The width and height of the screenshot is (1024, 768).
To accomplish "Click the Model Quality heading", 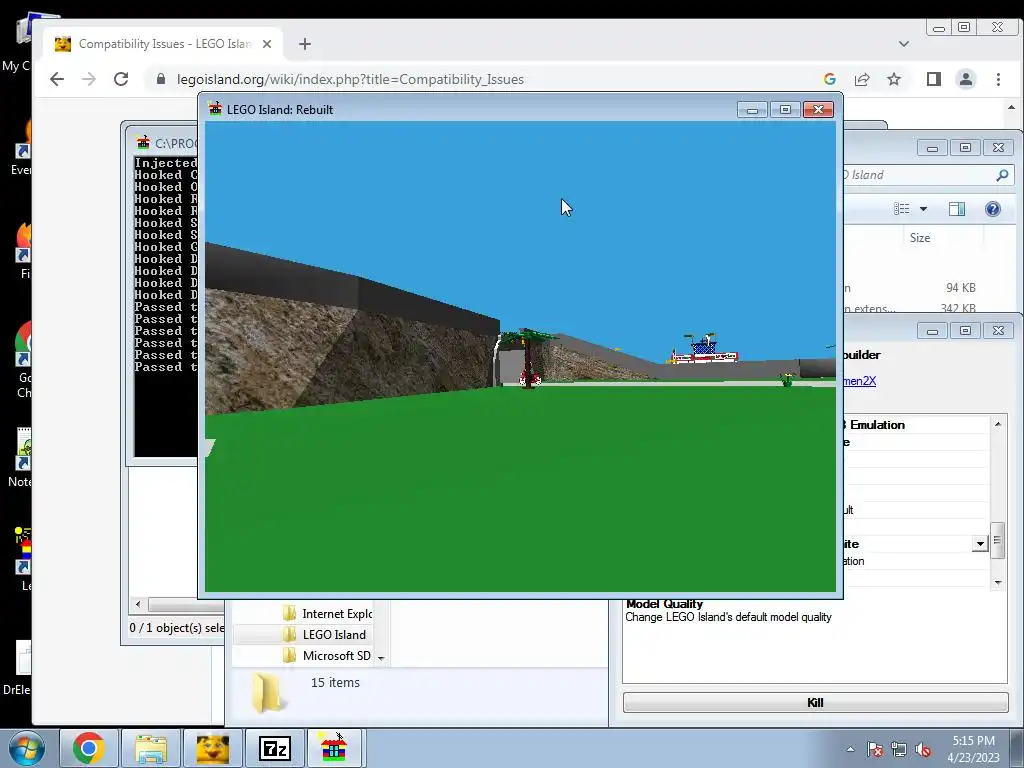I will point(664,604).
